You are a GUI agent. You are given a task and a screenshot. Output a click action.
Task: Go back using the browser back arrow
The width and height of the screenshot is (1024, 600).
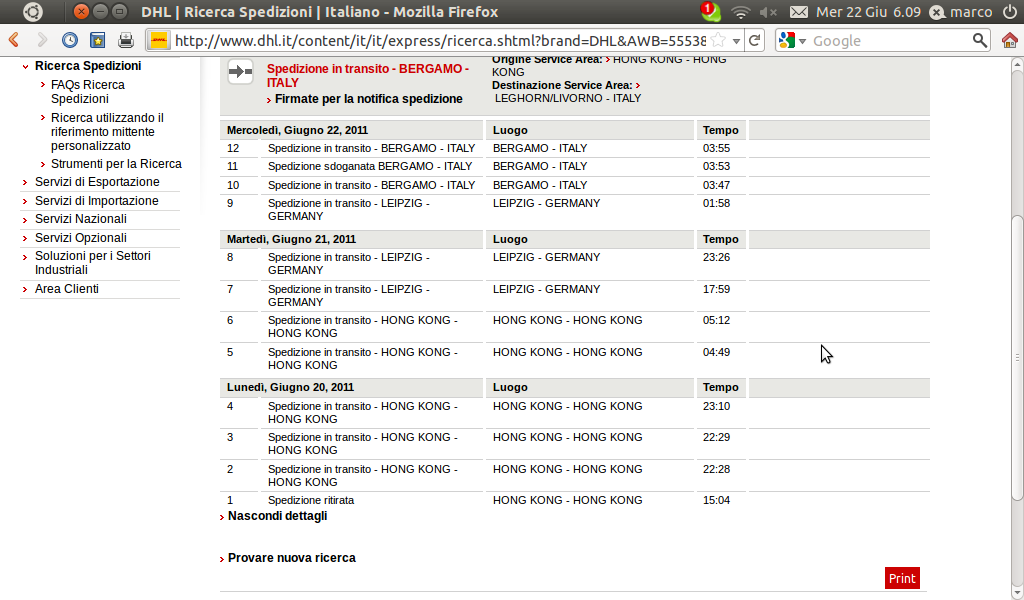14,40
